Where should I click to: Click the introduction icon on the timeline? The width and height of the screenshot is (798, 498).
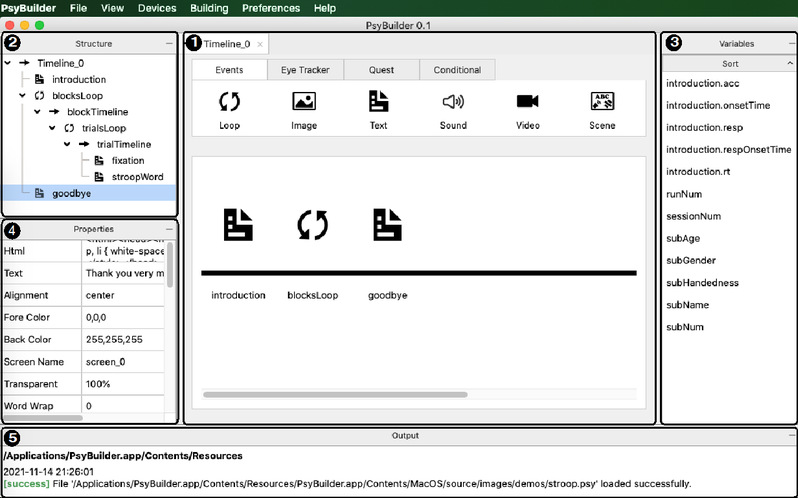(238, 225)
